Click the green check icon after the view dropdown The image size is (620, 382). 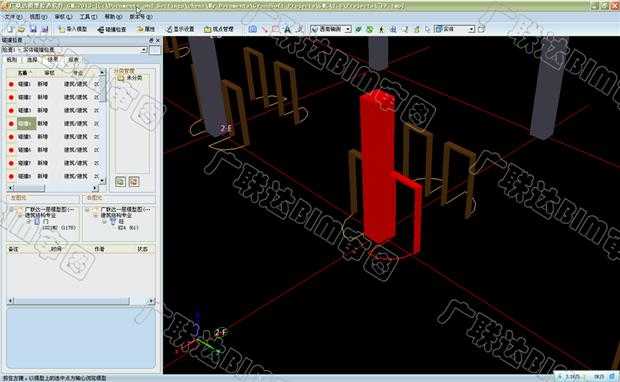point(358,29)
